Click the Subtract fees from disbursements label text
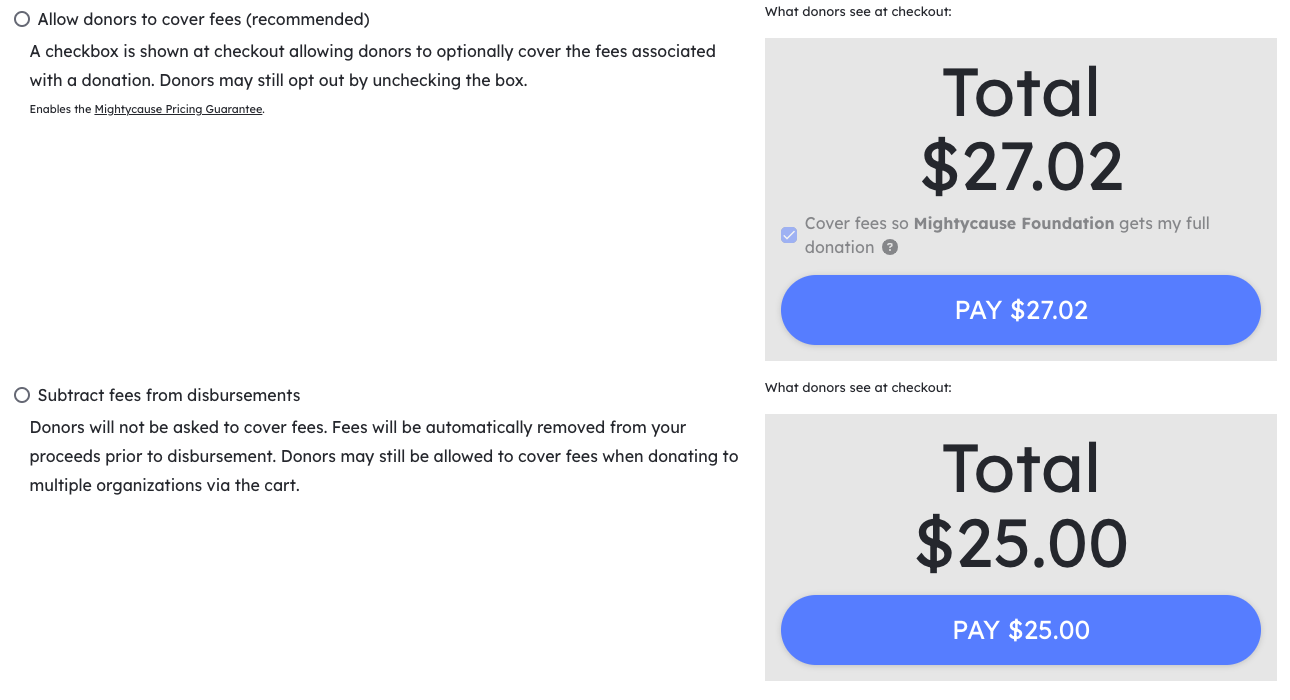 pos(169,396)
